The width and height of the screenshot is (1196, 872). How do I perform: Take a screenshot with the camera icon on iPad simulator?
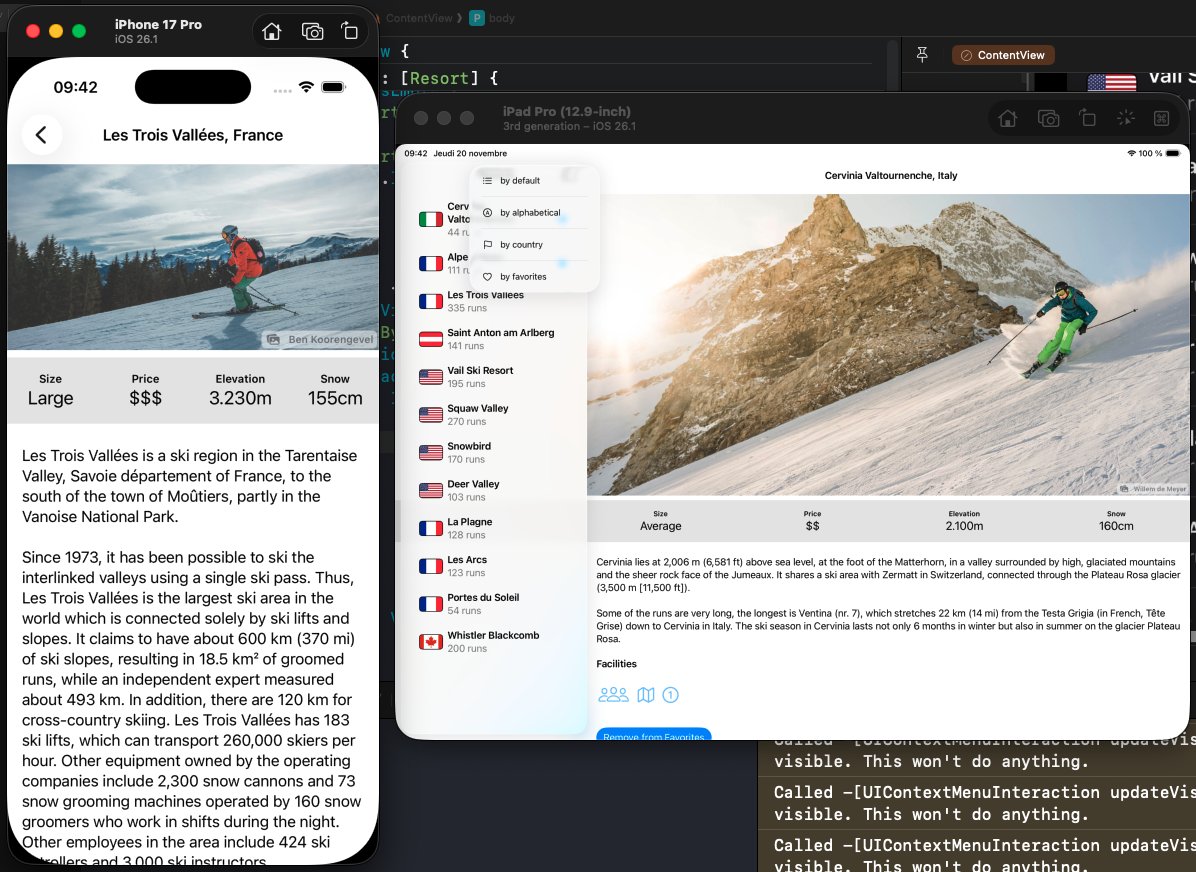1049,118
